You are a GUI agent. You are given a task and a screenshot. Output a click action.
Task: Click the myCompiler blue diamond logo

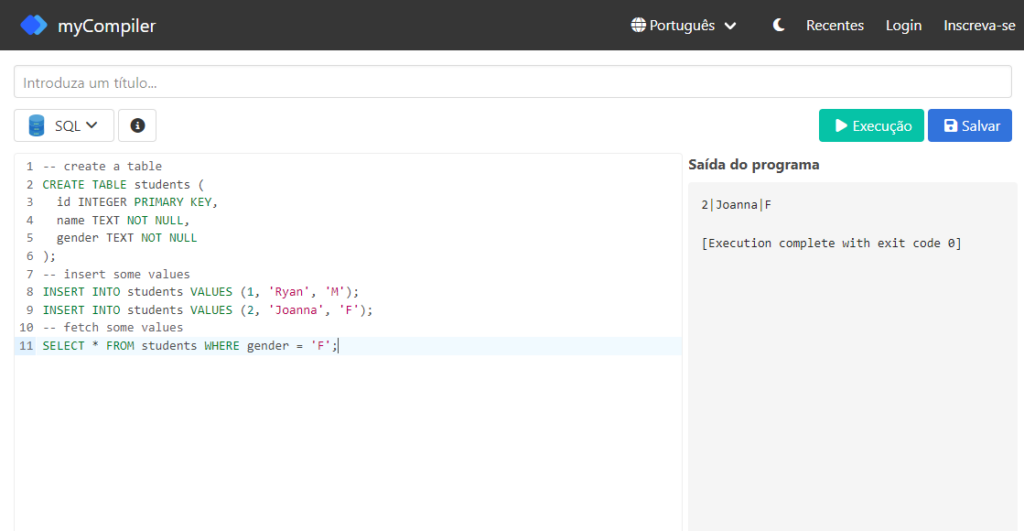34,25
